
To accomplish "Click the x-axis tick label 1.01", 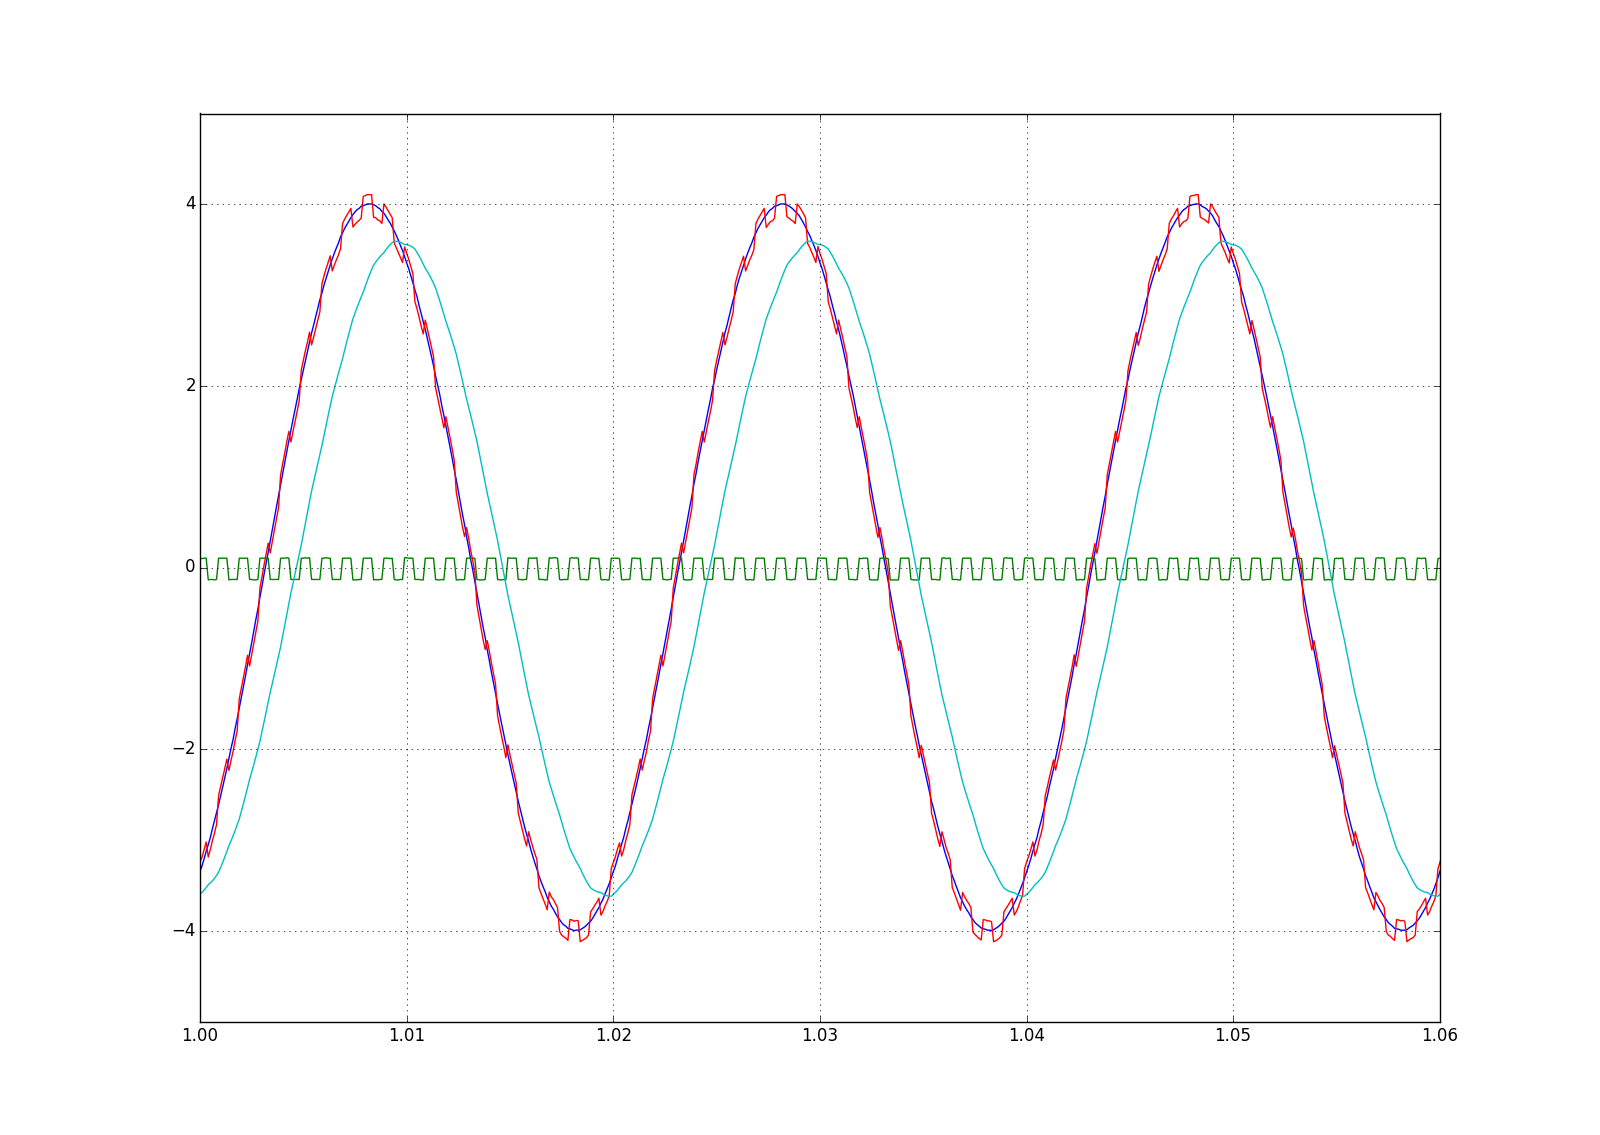I will pos(407,1036).
